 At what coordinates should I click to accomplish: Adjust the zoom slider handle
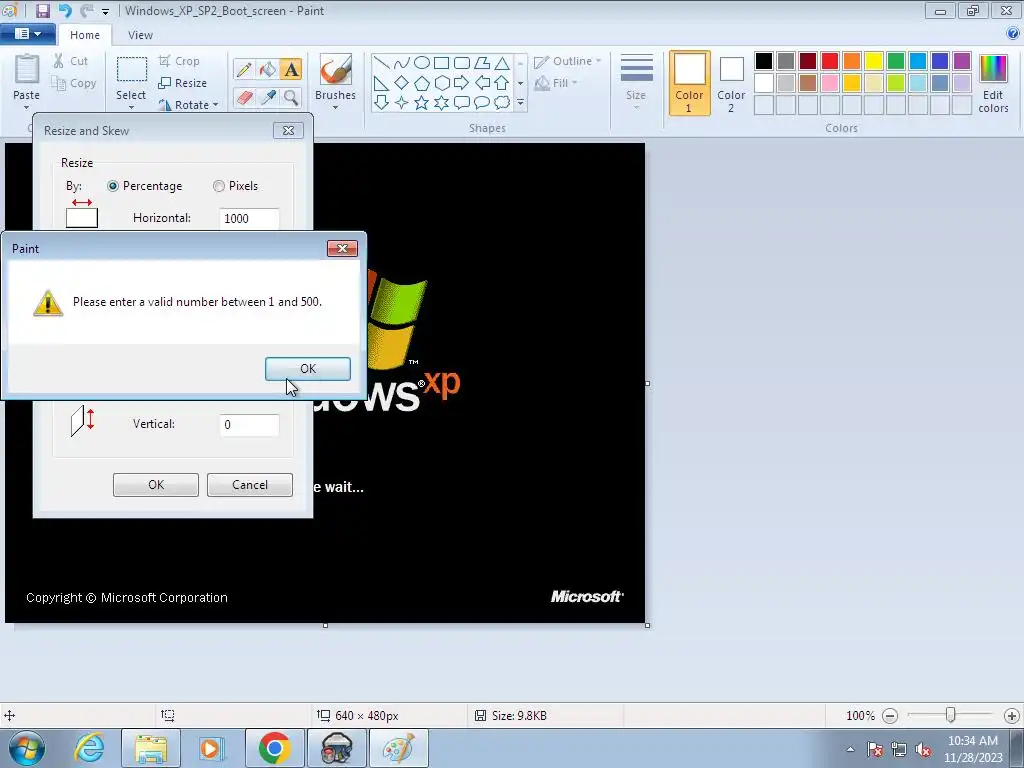950,715
